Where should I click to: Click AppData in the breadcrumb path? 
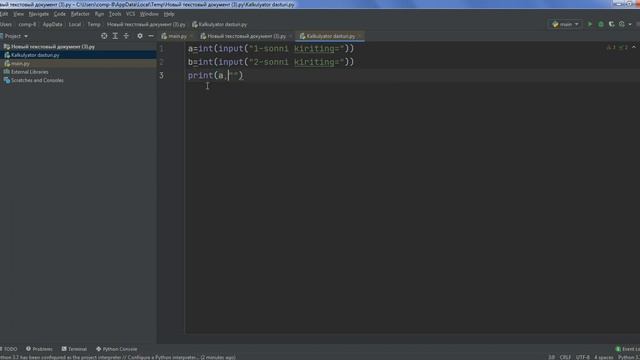pos(53,24)
